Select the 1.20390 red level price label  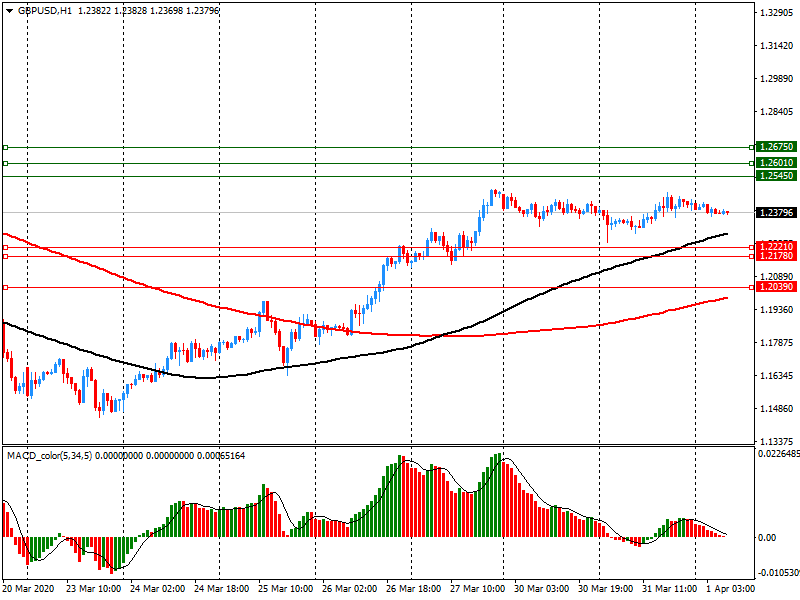point(776,287)
